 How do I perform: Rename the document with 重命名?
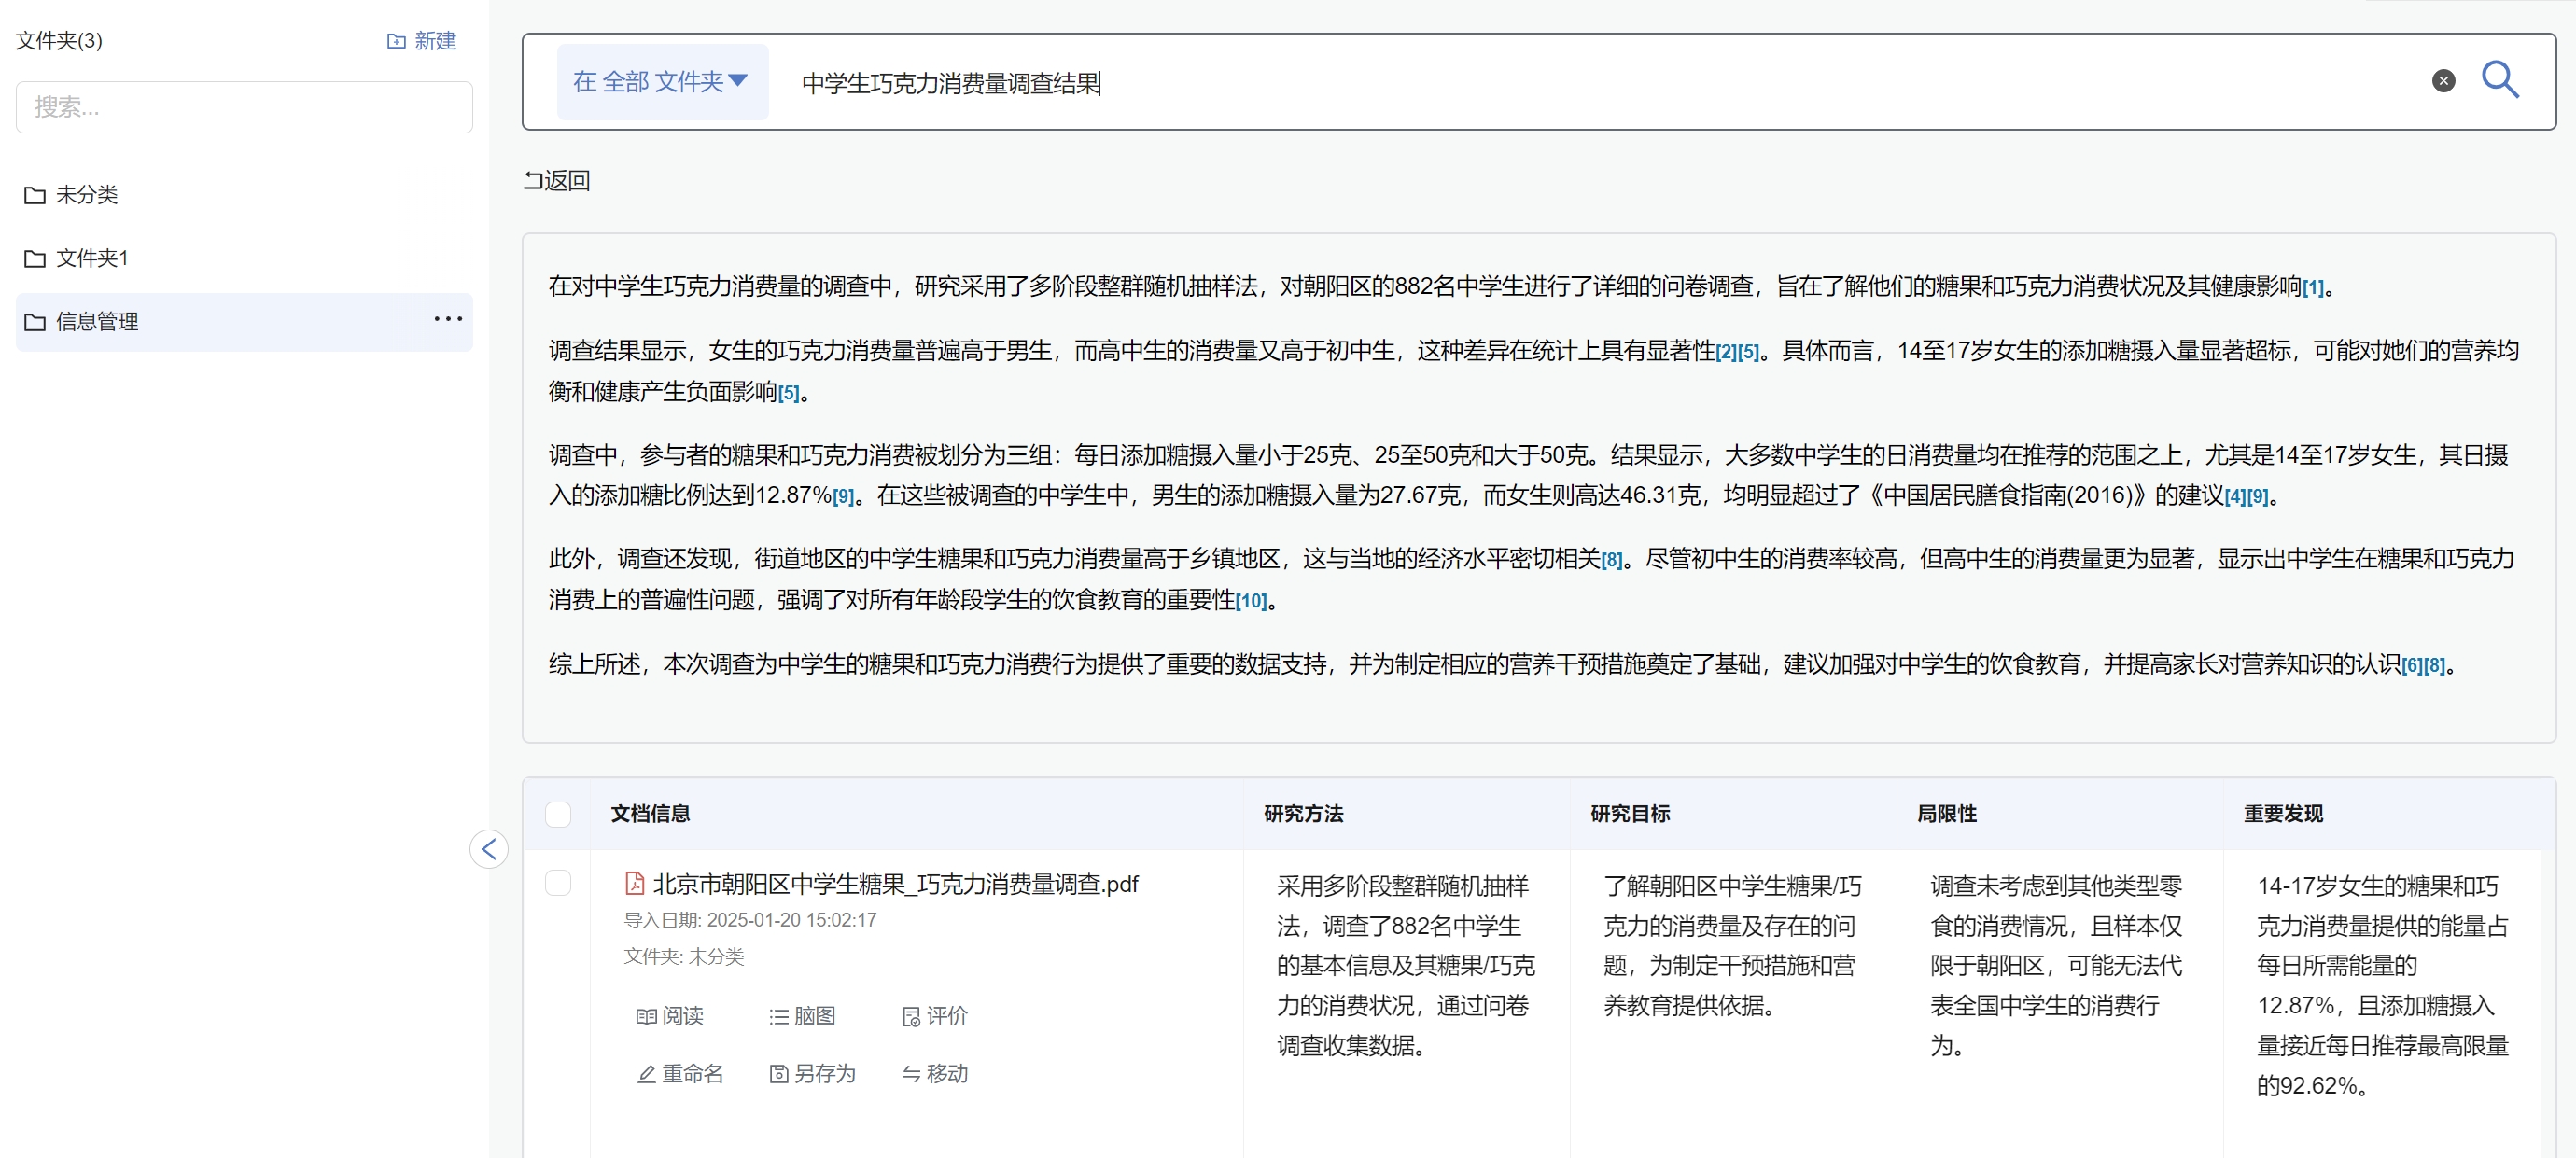679,1074
